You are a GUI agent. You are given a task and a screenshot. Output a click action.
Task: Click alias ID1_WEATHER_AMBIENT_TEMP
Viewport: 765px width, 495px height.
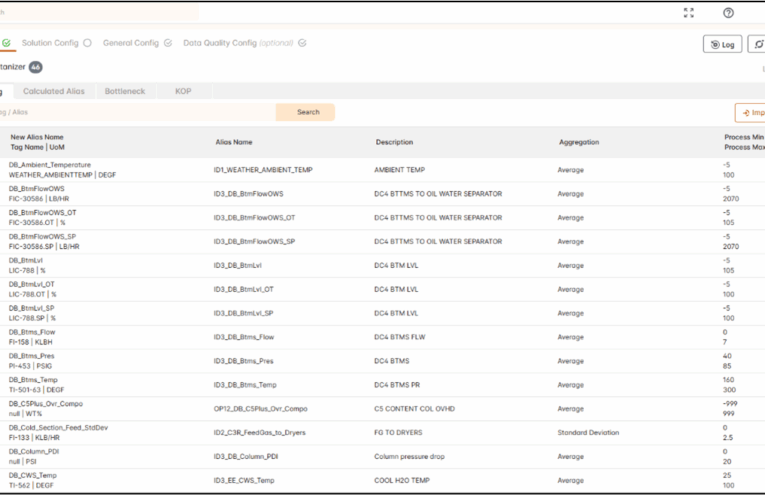click(x=263, y=170)
